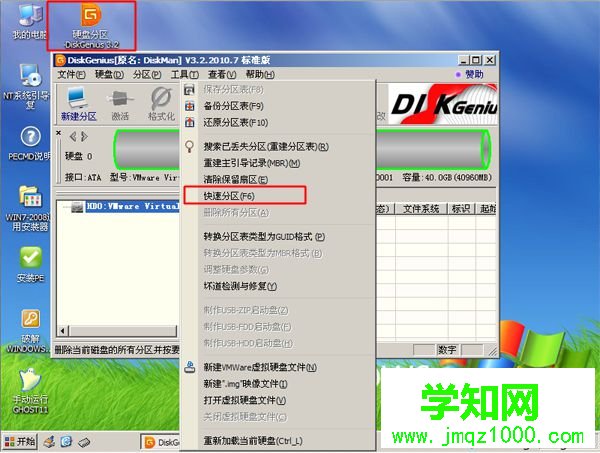Click the disk tree horizontal scrollbar track

click(122, 331)
